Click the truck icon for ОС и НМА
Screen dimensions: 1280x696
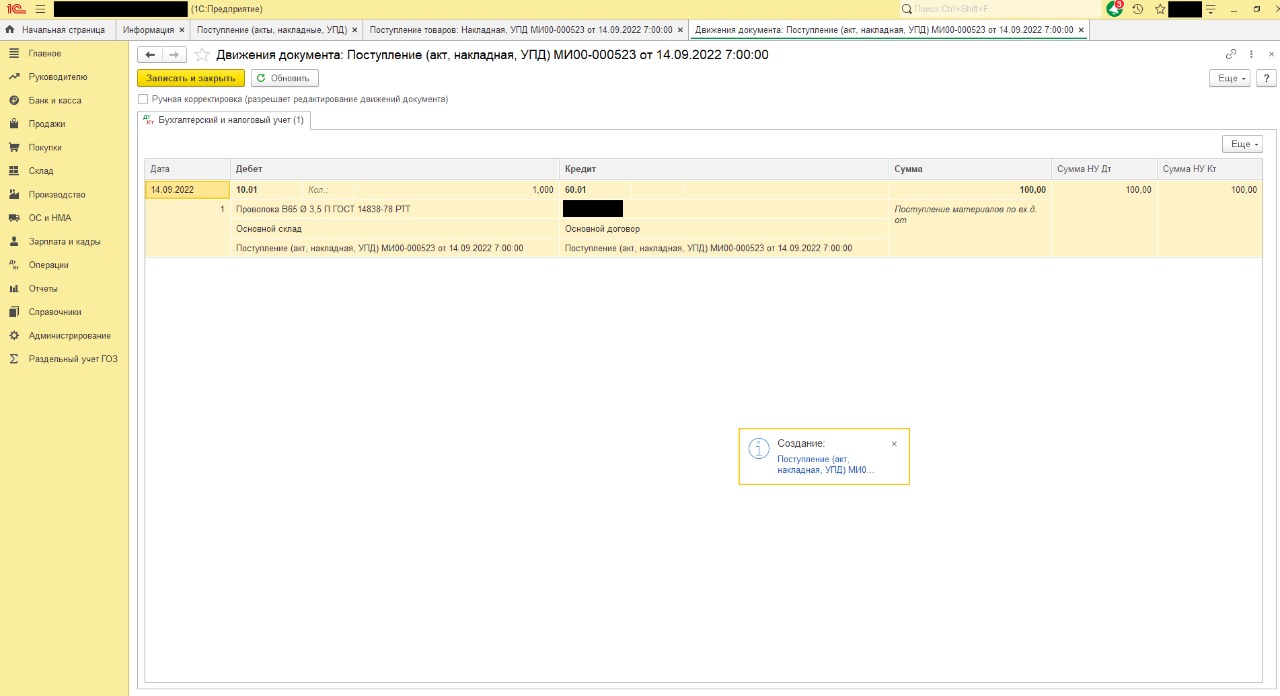tap(14, 218)
